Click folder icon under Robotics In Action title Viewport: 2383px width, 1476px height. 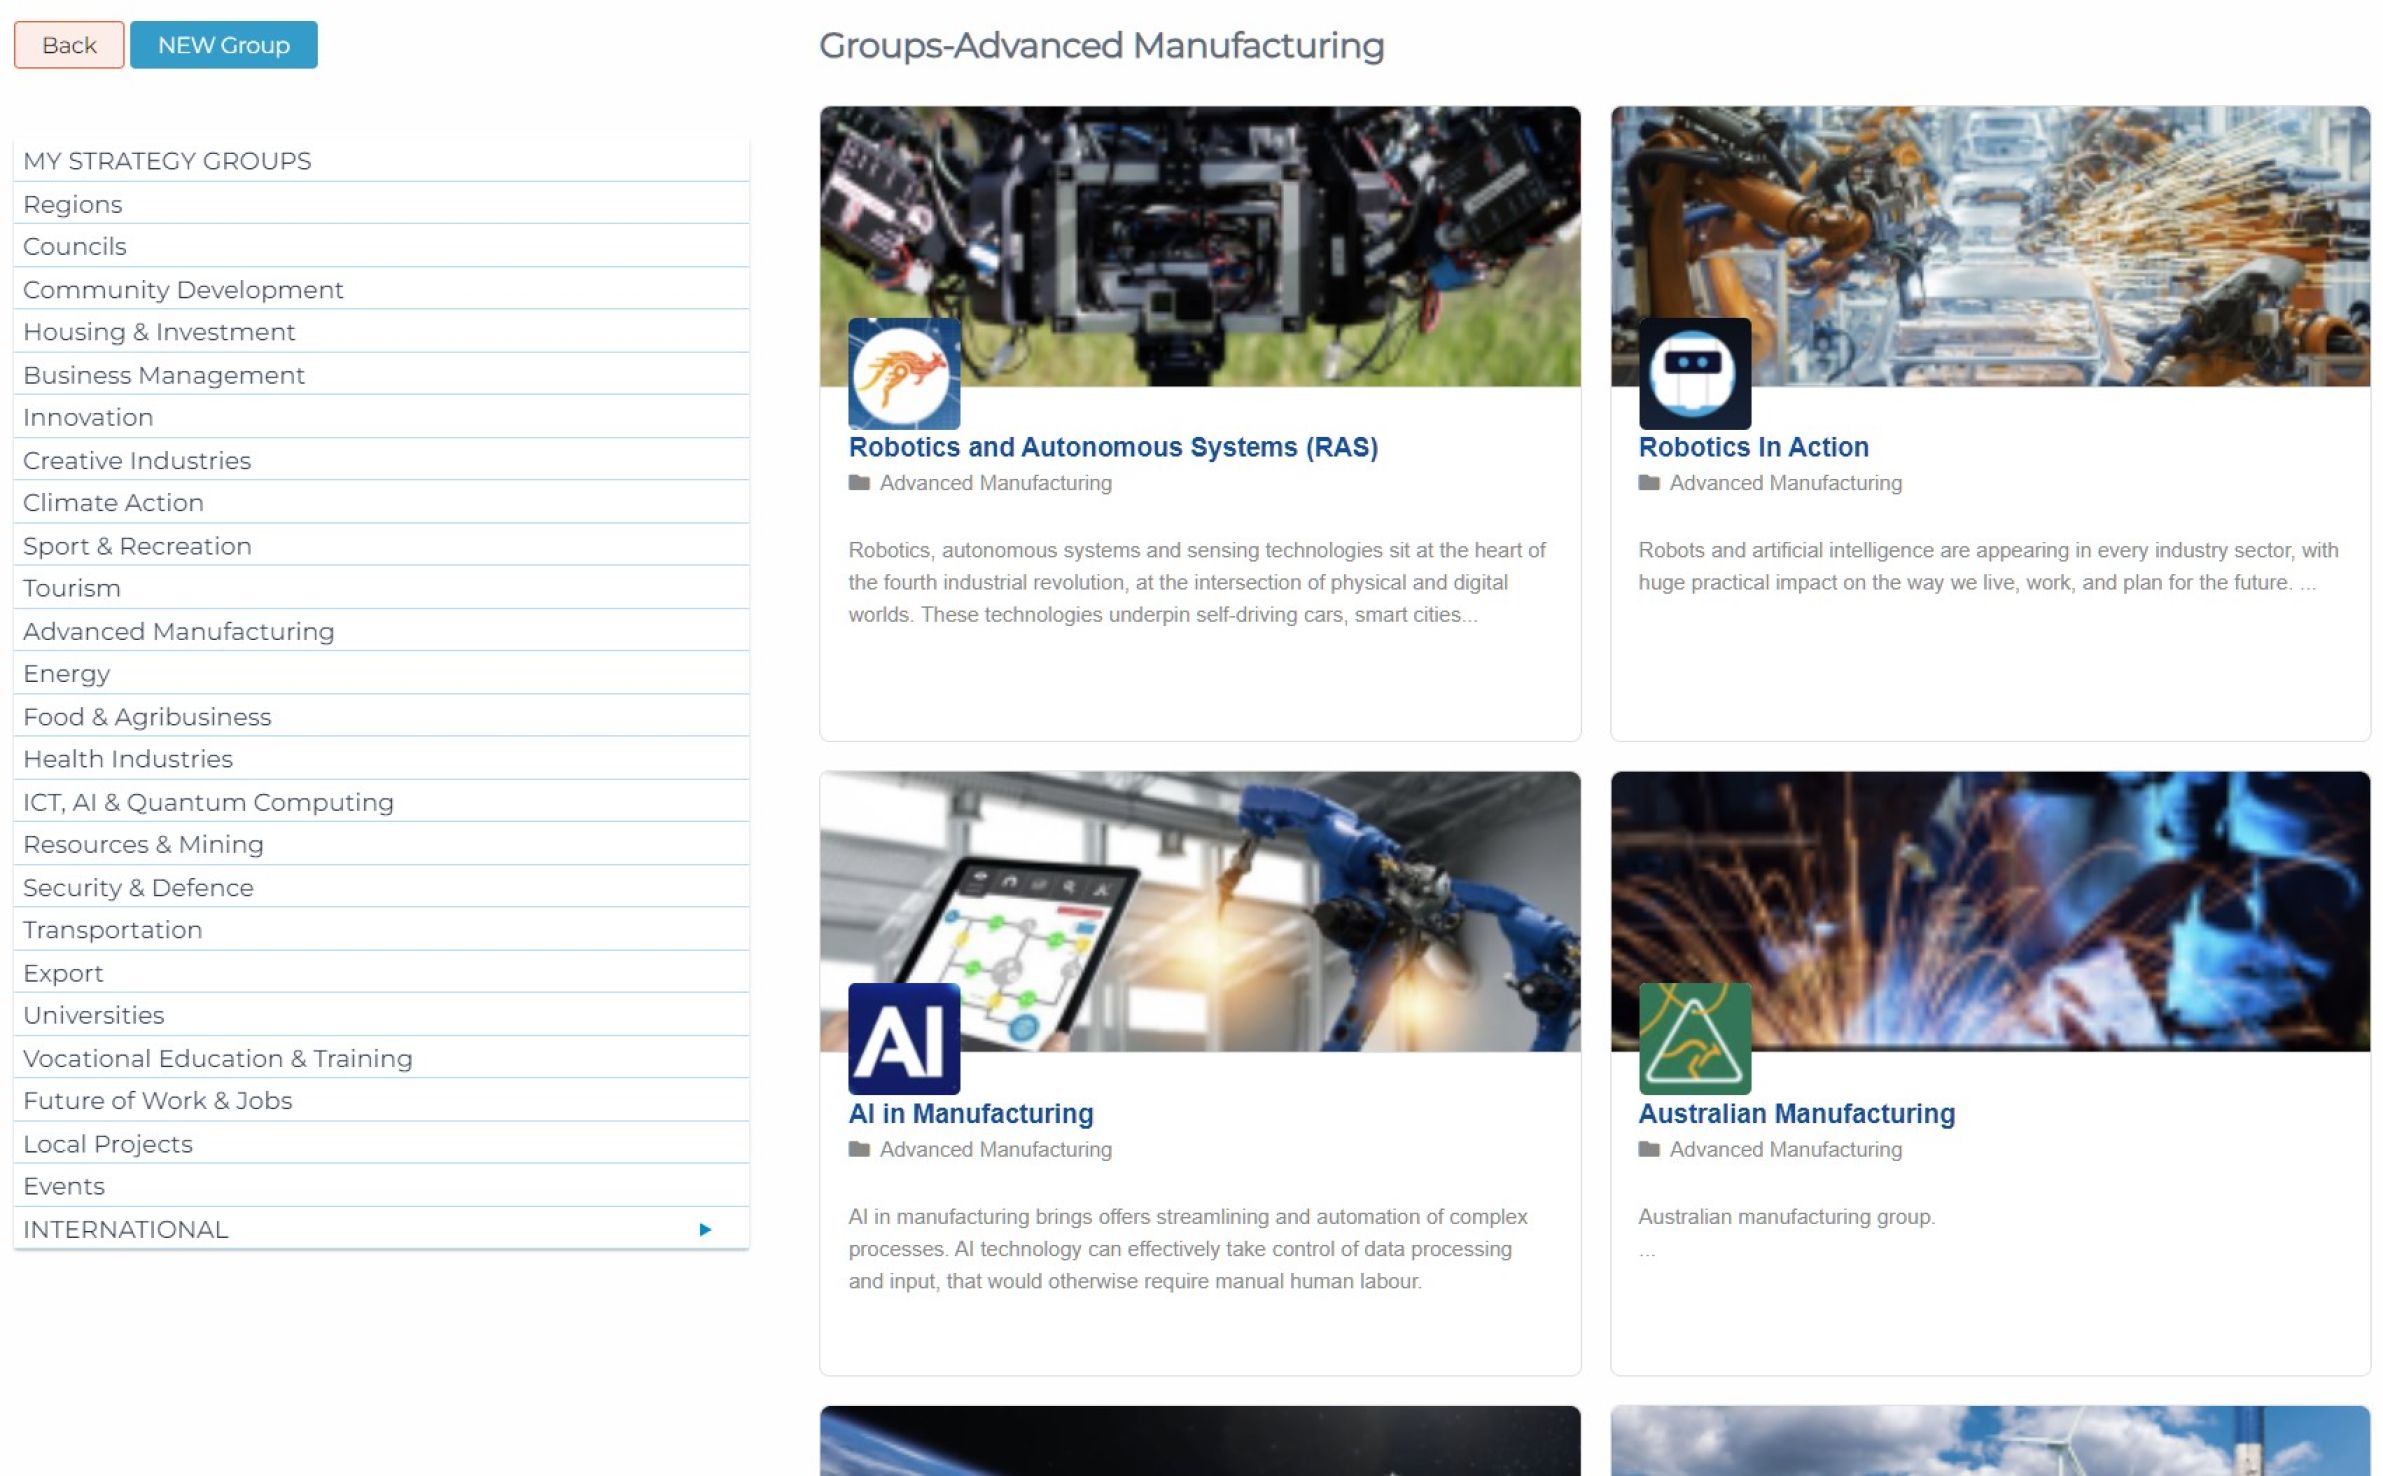1649,483
